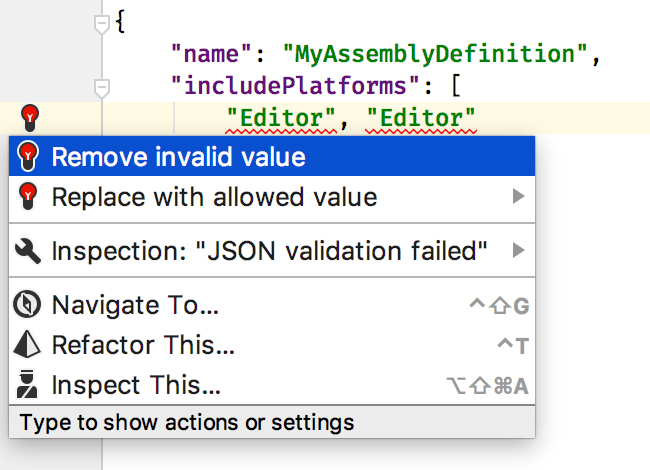
Task: Select Remove invalid value
Action: 272,156
